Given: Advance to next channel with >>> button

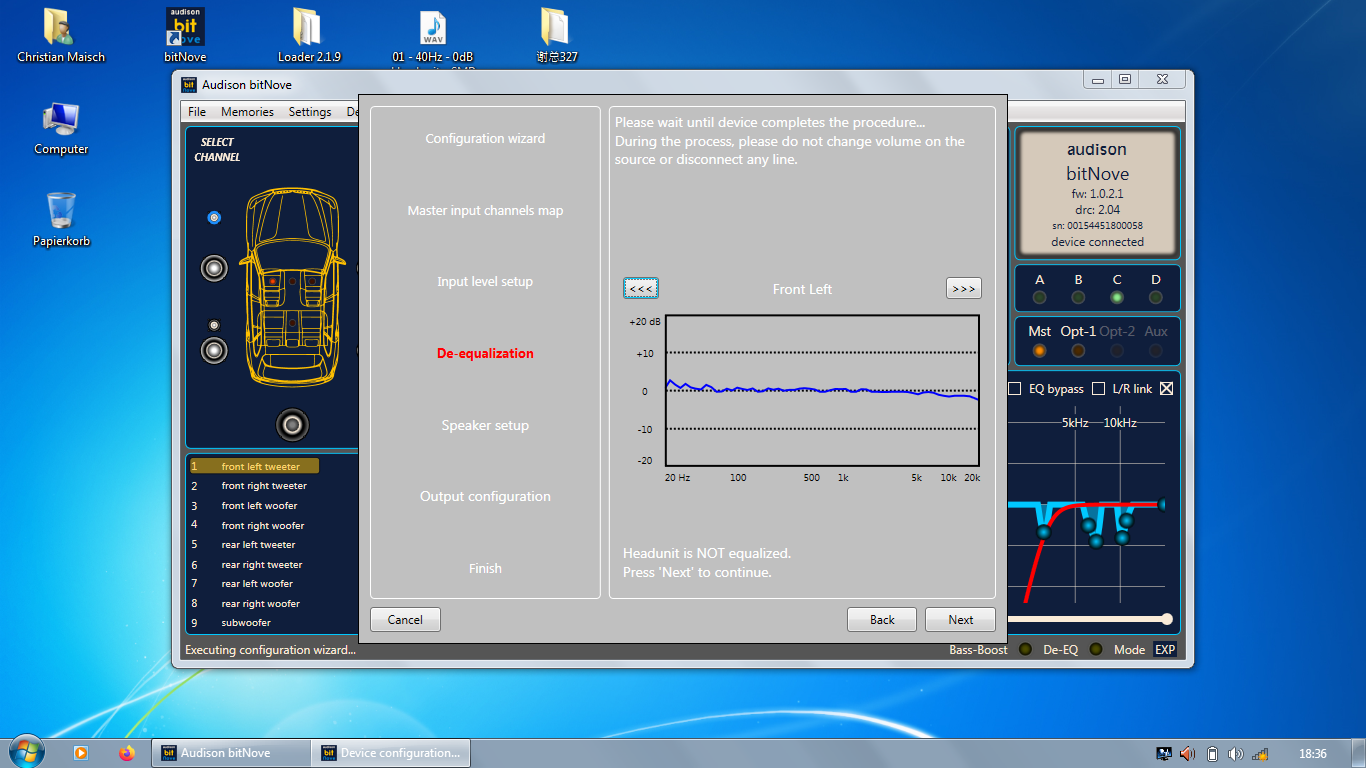Looking at the screenshot, I should point(963,288).
